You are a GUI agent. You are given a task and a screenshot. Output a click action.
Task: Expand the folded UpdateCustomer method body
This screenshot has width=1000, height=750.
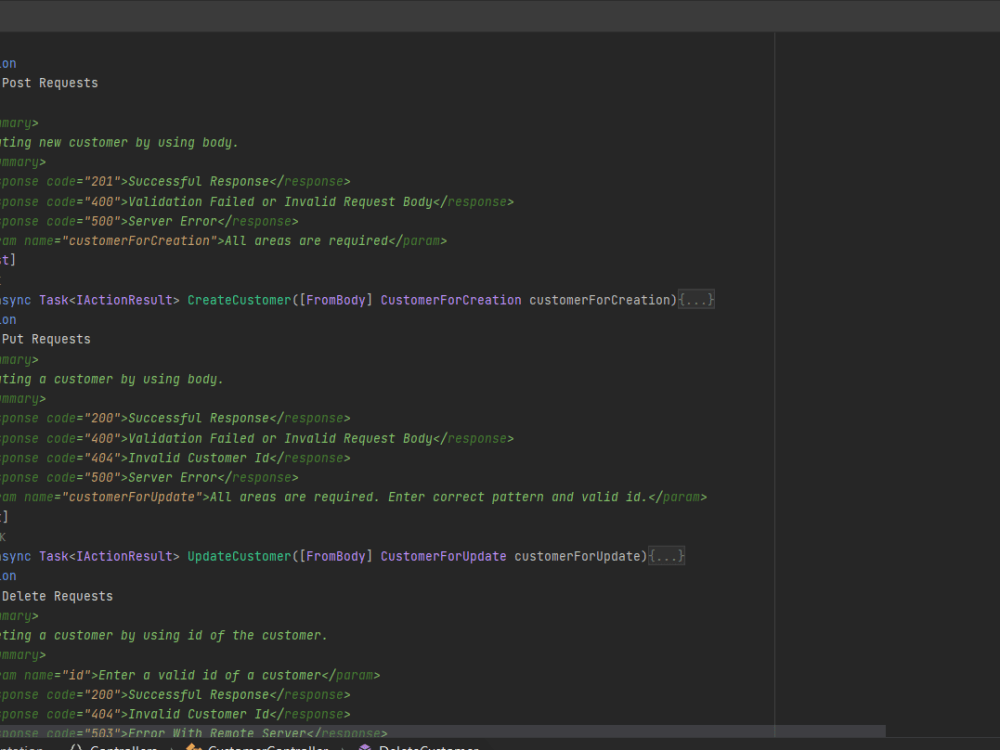[x=666, y=556]
